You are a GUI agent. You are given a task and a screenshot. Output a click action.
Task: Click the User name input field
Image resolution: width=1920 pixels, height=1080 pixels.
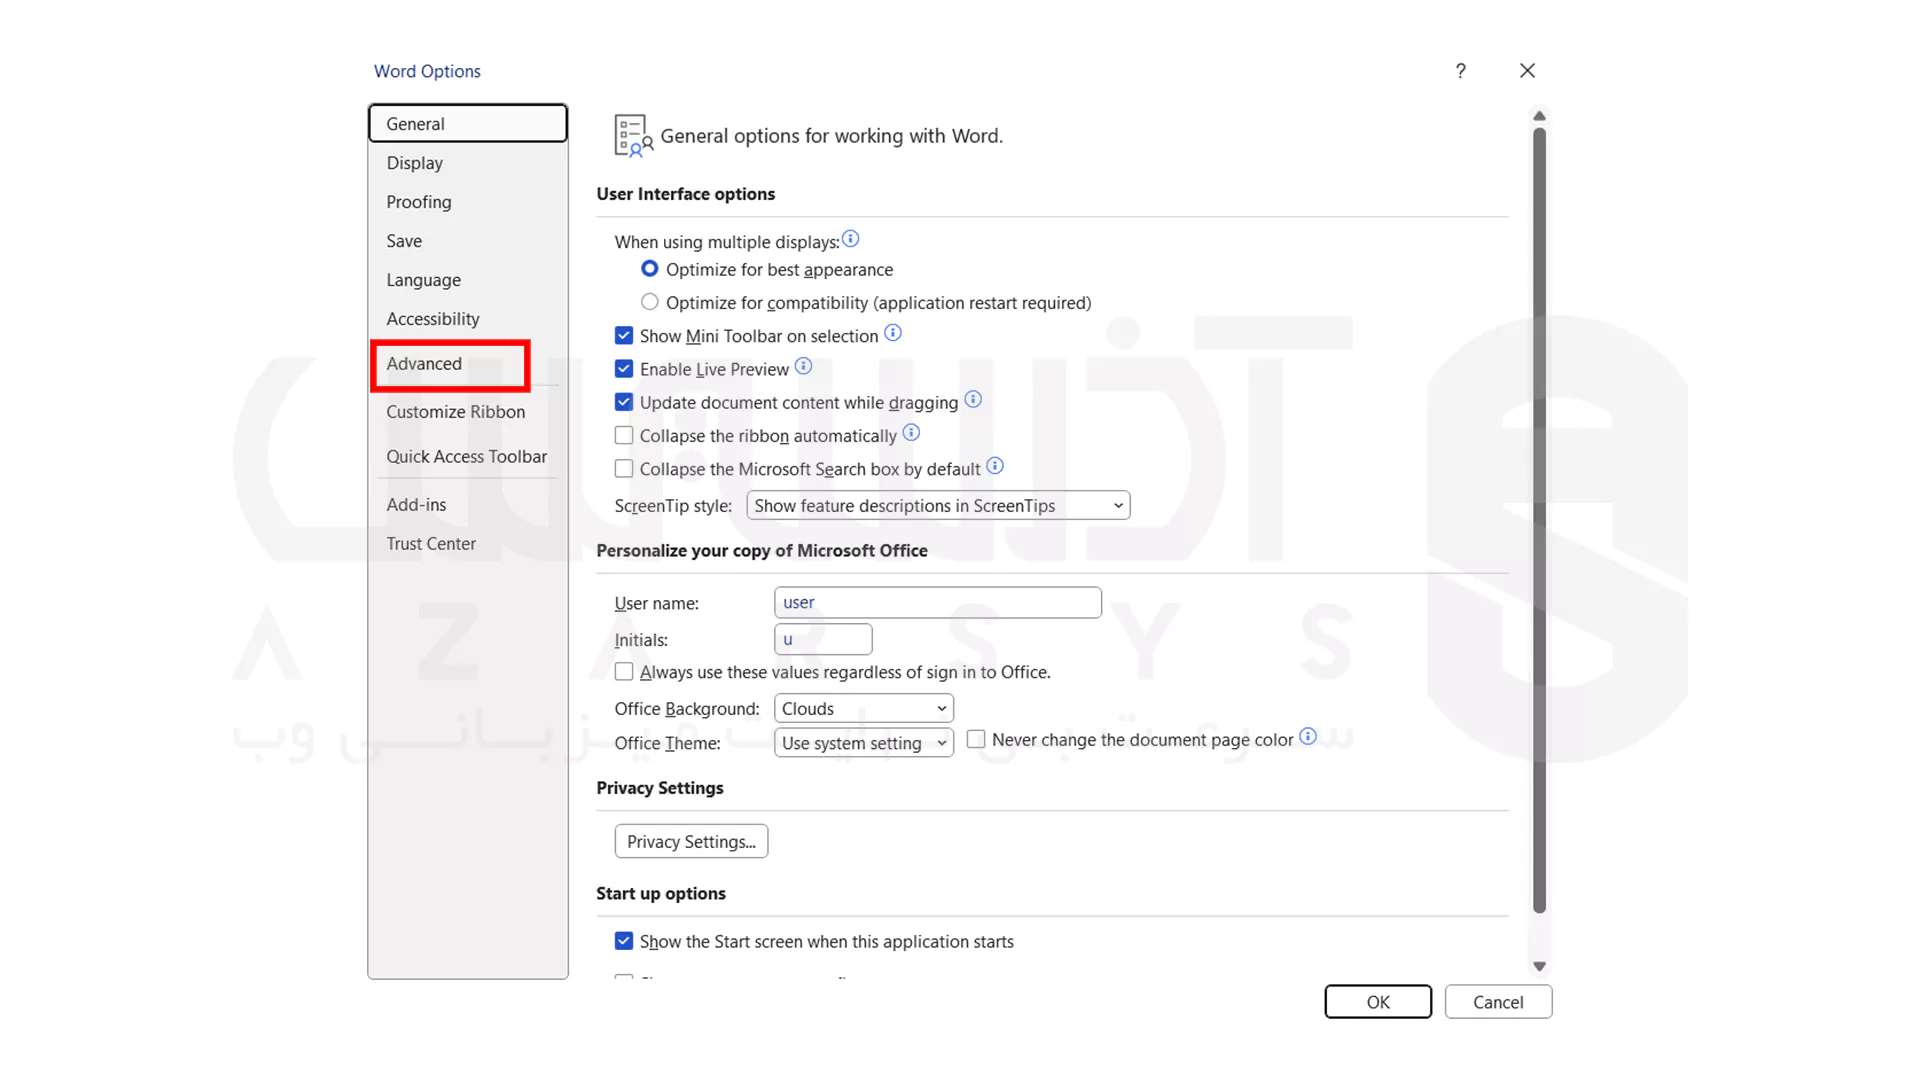pos(938,603)
